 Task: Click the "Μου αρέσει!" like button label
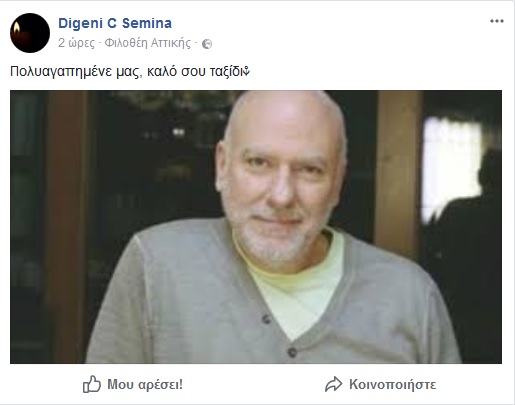pyautogui.click(x=145, y=384)
